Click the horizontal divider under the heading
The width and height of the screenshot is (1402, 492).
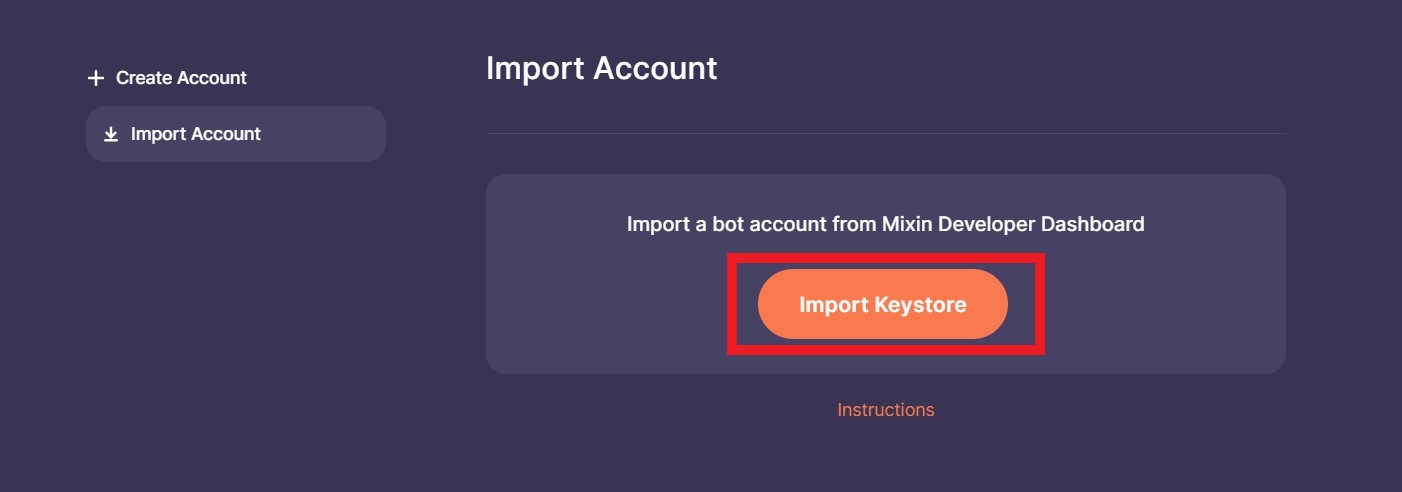click(x=885, y=133)
